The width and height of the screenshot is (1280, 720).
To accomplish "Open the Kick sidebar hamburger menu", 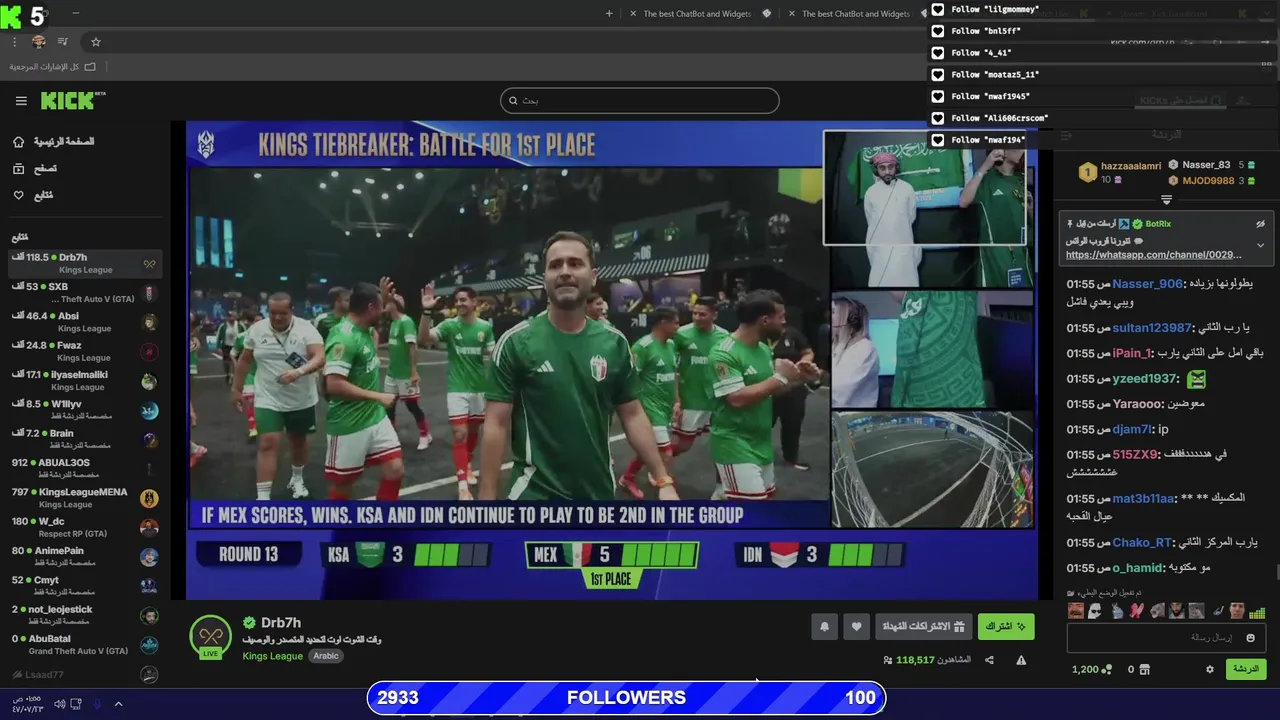I will (21, 101).
